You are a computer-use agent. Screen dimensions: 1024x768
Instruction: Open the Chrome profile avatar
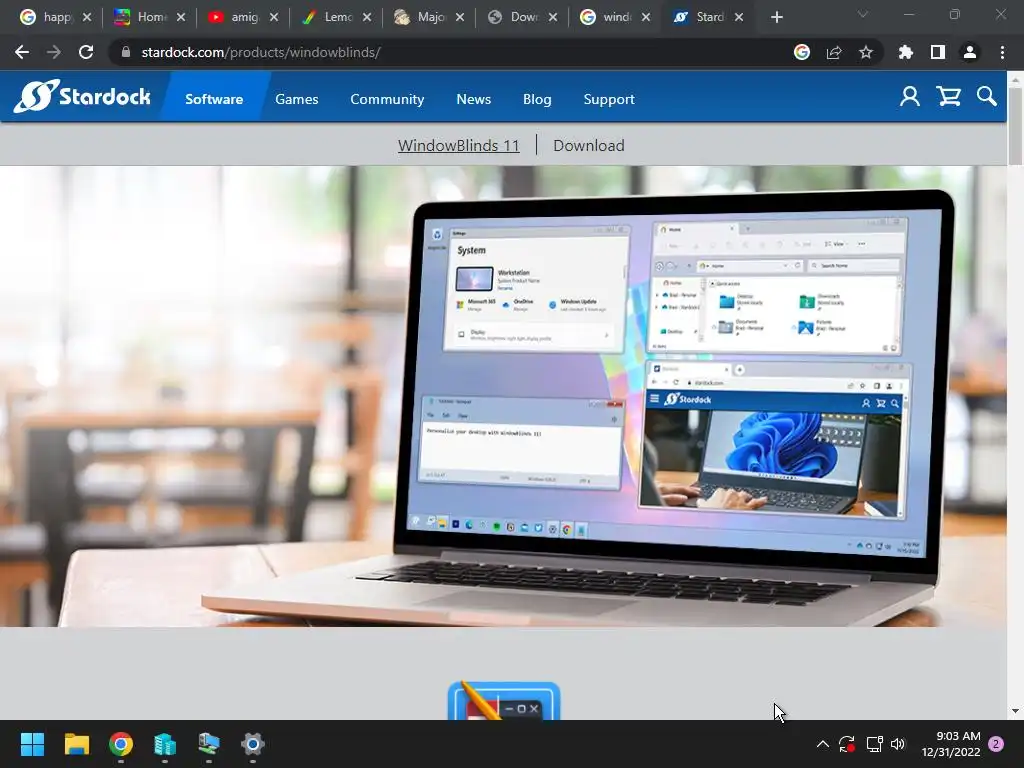970,52
